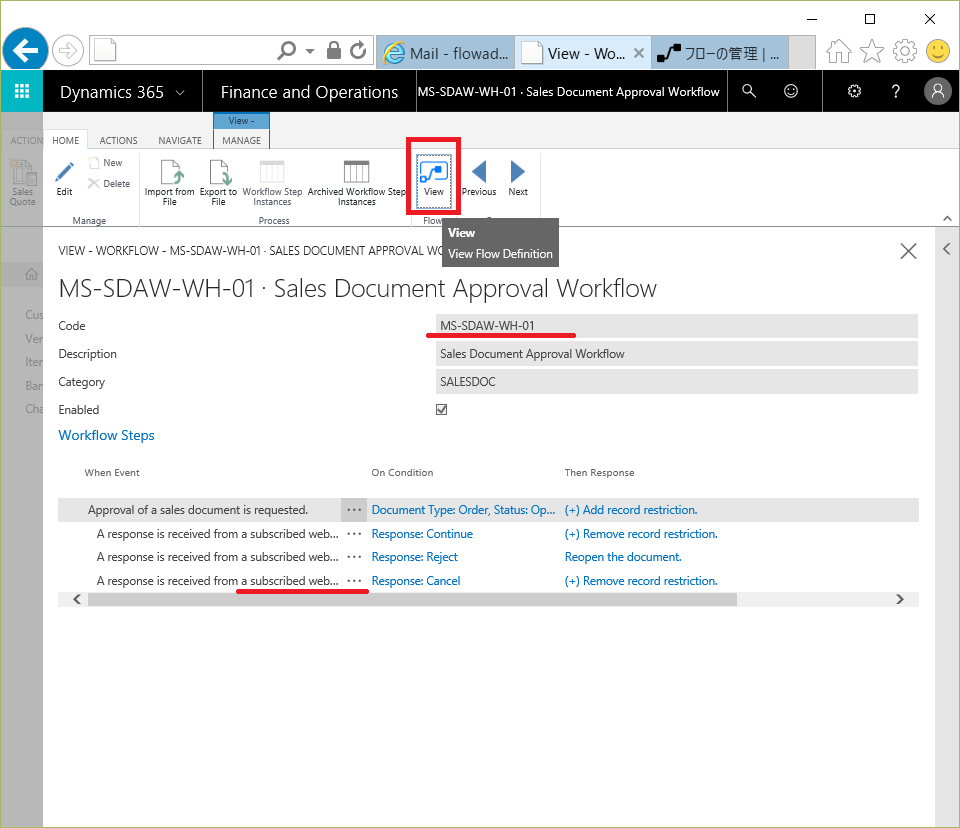Expand the Dynamics 365 dropdown chevron
This screenshot has height=828, width=960.
[180, 92]
